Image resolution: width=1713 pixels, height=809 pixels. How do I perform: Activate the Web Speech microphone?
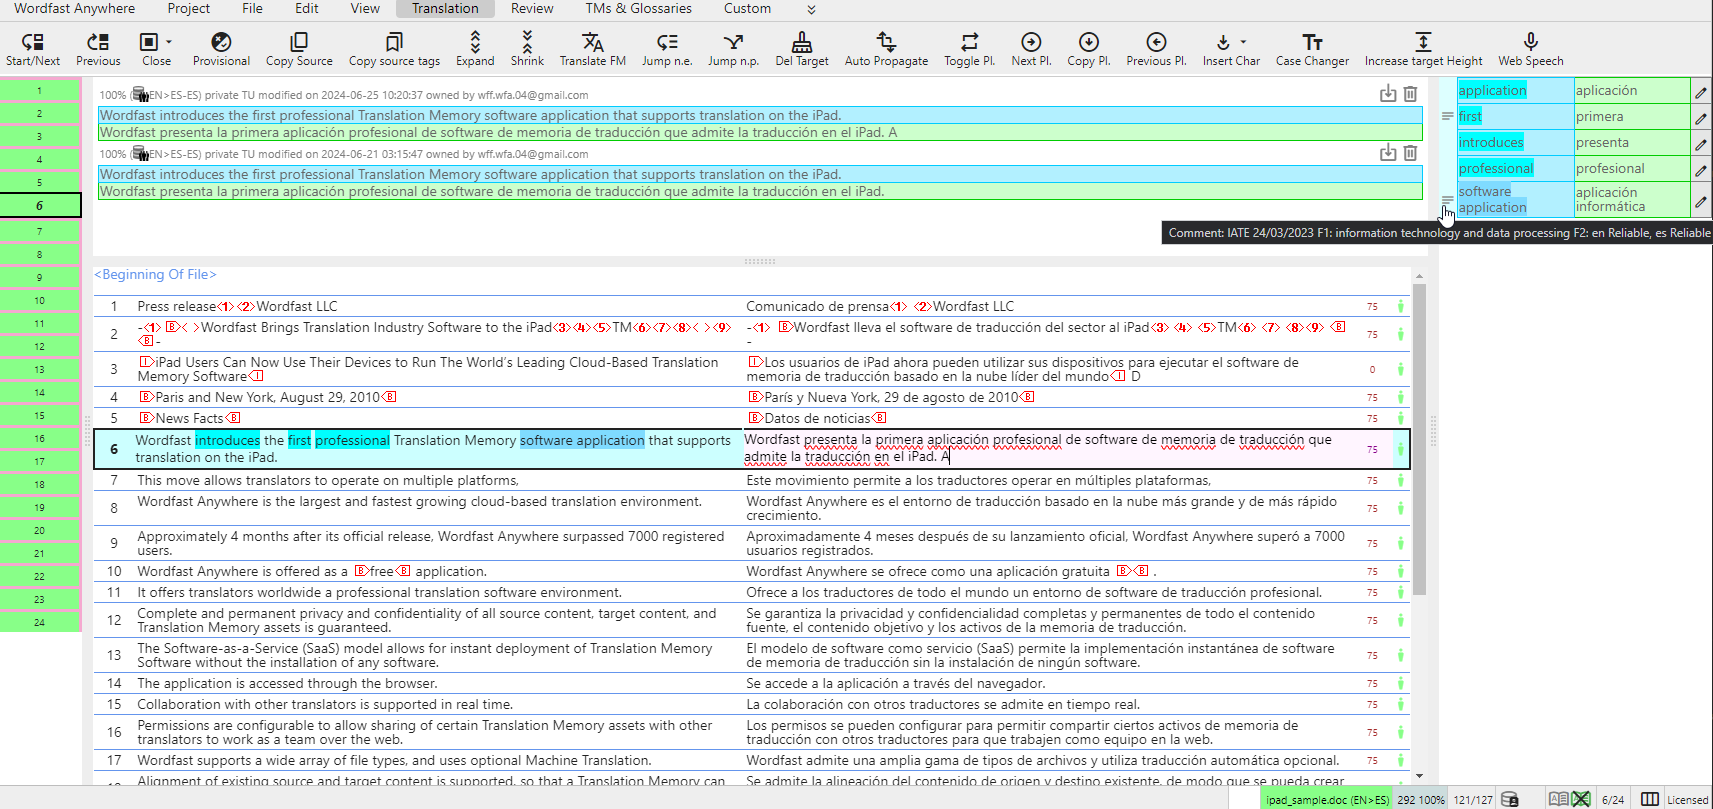[x=1530, y=42]
